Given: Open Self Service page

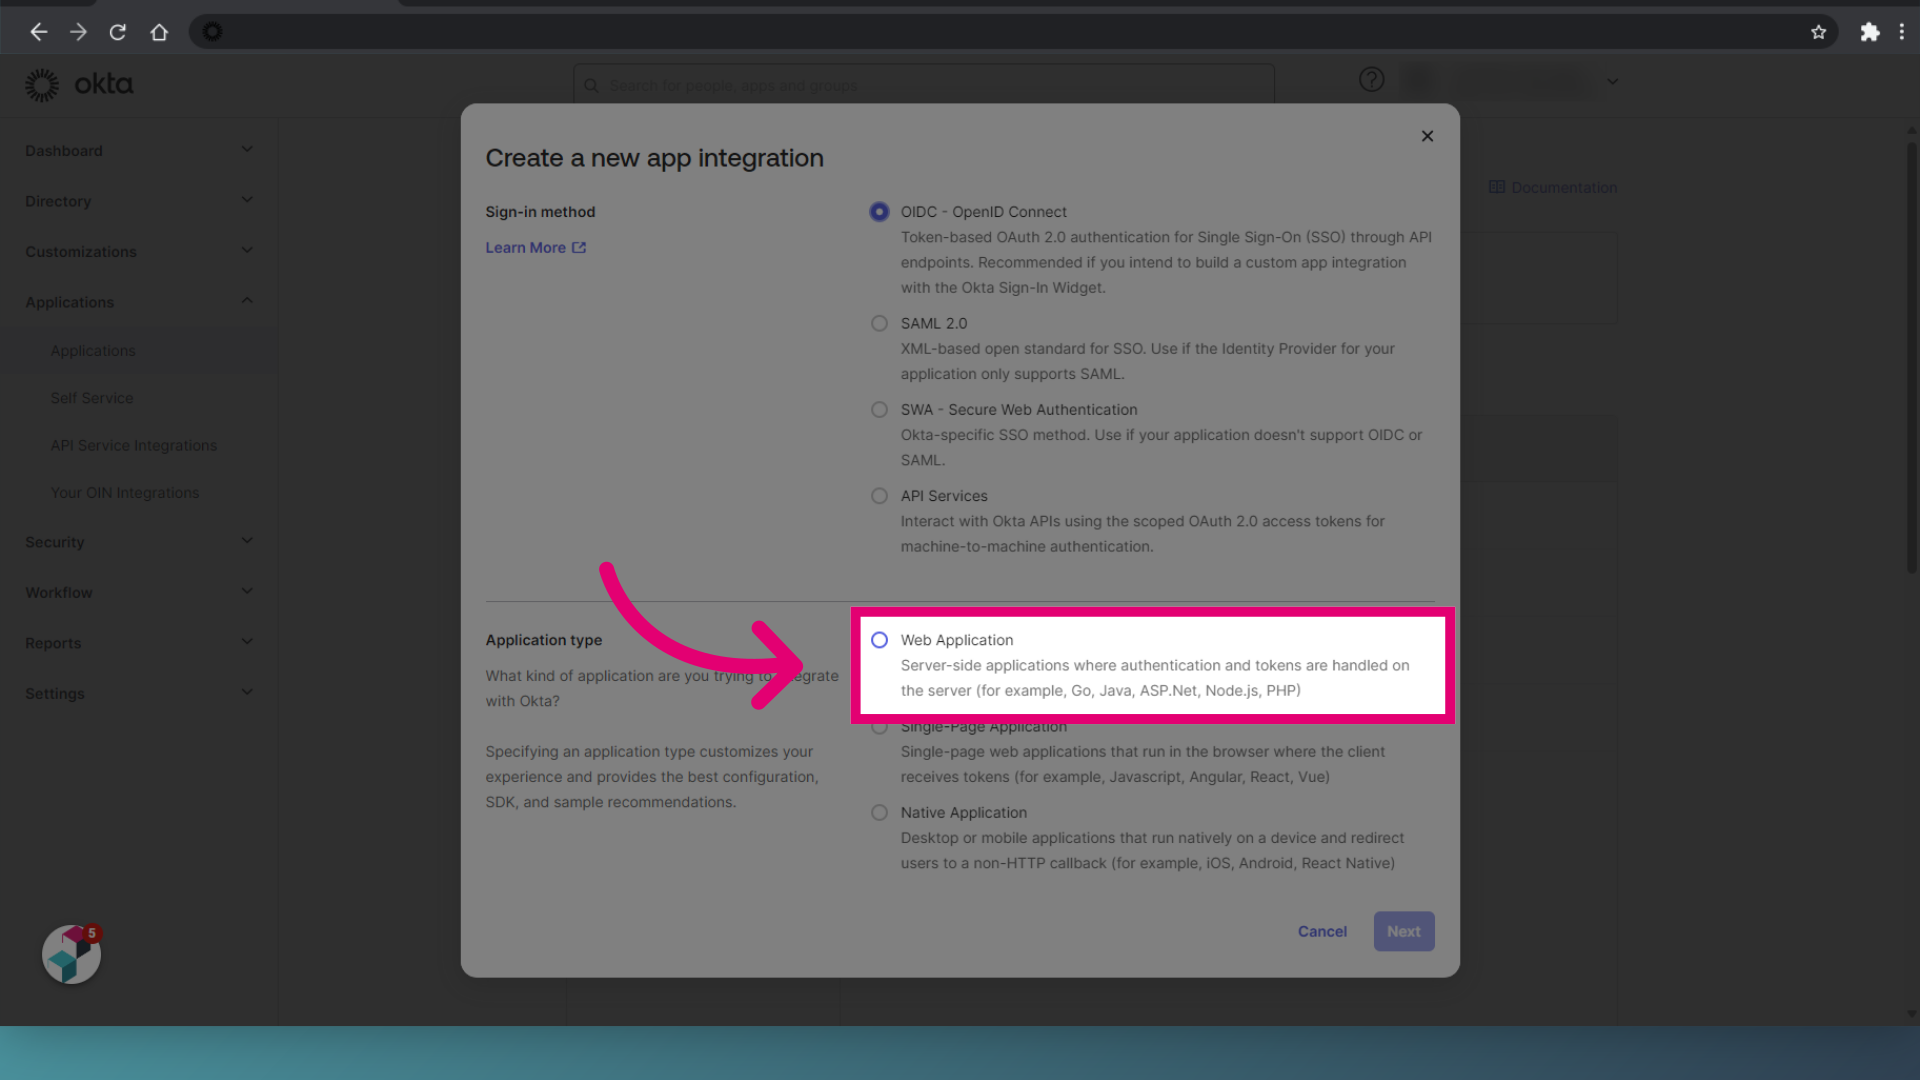Looking at the screenshot, I should [92, 398].
